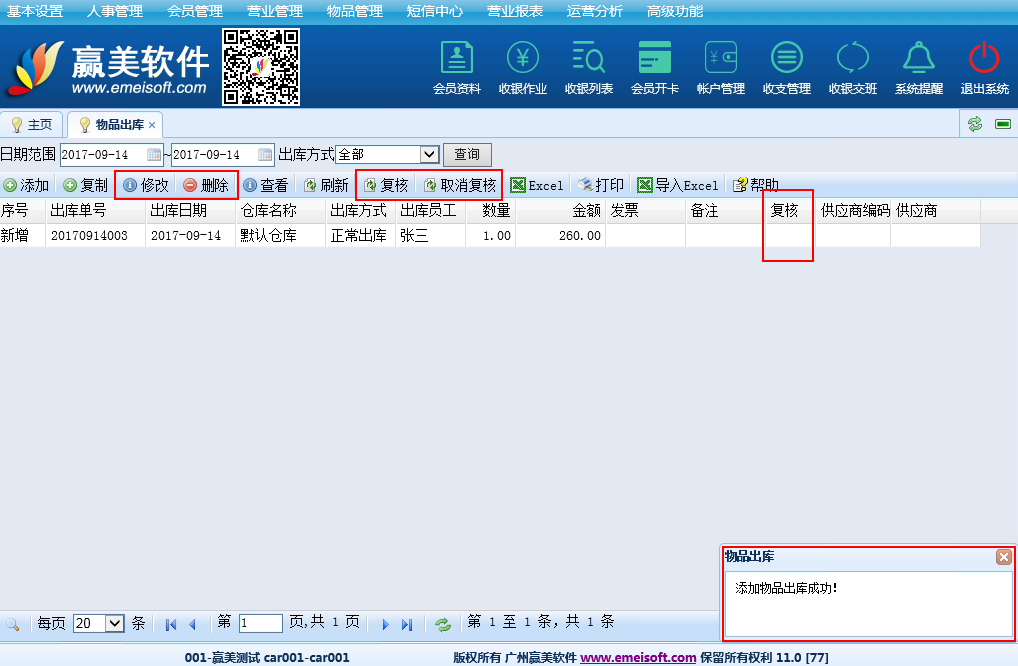Open the 帐户管理 account wallet icon
1018x666 pixels.
[721, 58]
